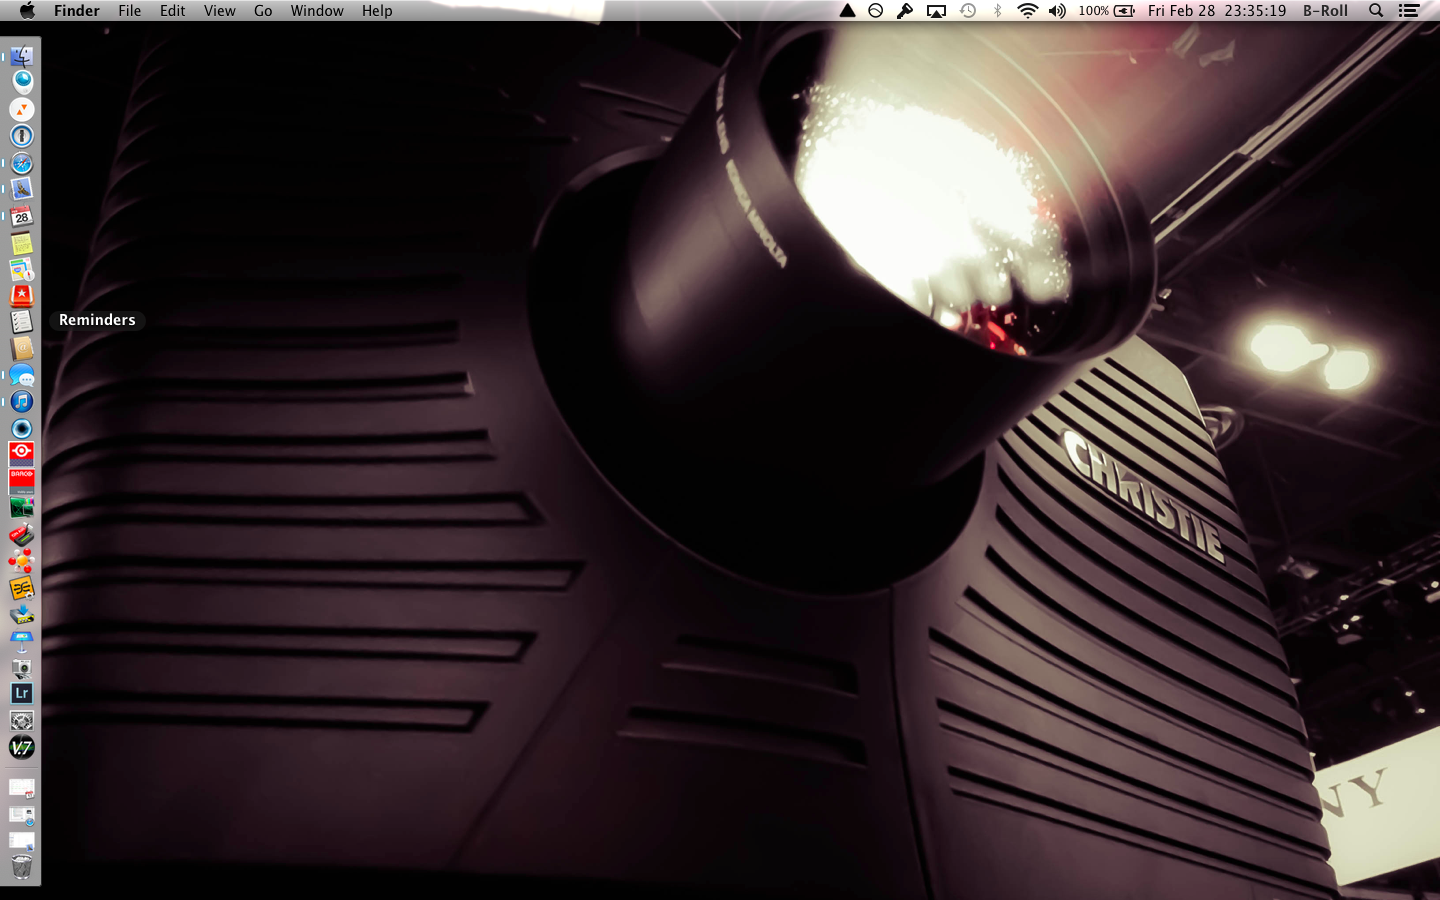Open the View menu
This screenshot has width=1440, height=900.
click(x=220, y=11)
